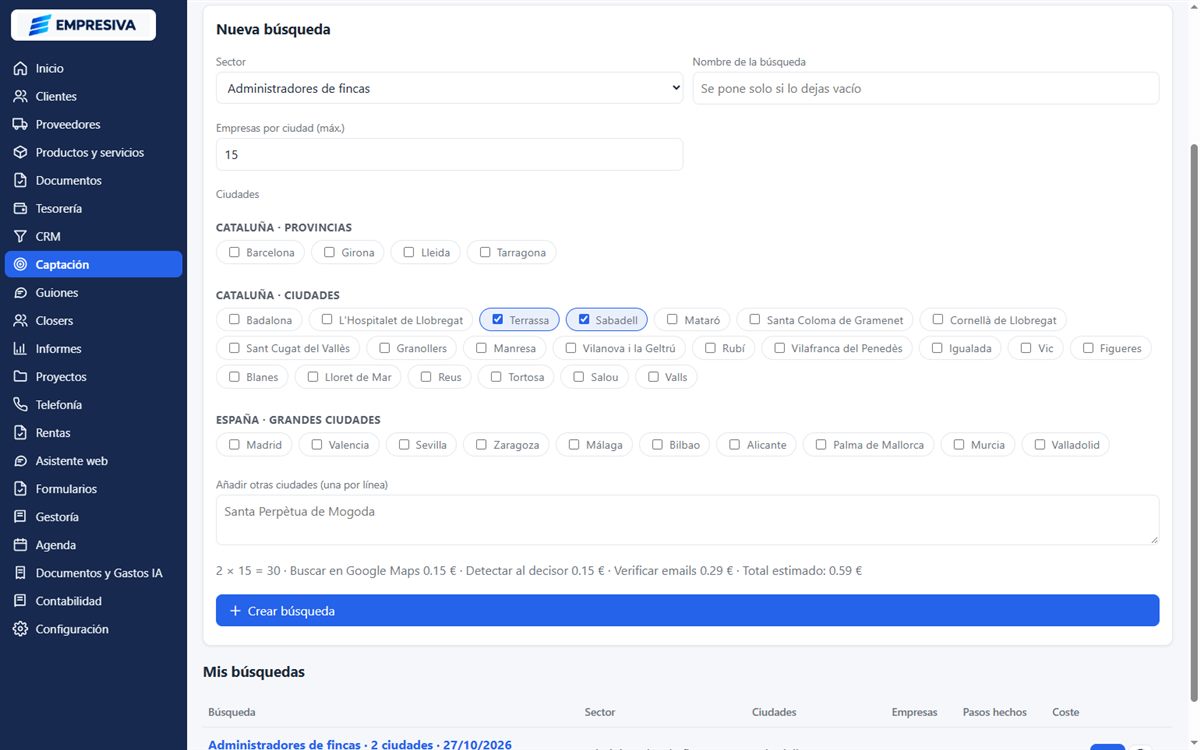The height and width of the screenshot is (750, 1200).
Task: Click the Informes bar chart icon
Action: [x=20, y=349]
